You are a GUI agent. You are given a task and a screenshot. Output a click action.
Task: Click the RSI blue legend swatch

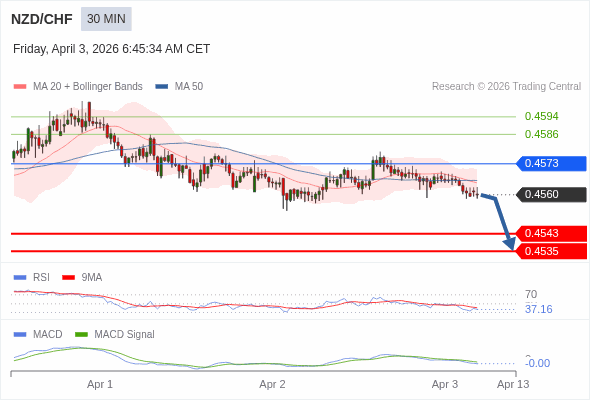tap(20, 278)
